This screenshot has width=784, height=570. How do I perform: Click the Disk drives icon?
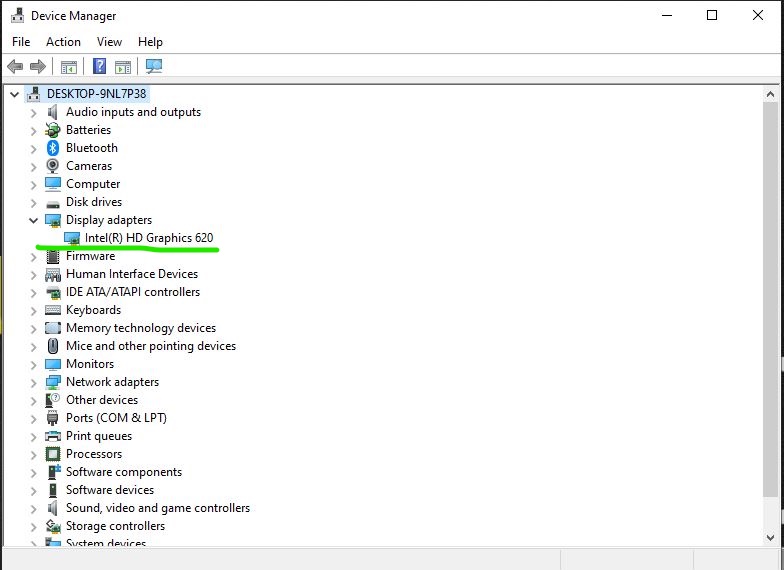point(52,203)
